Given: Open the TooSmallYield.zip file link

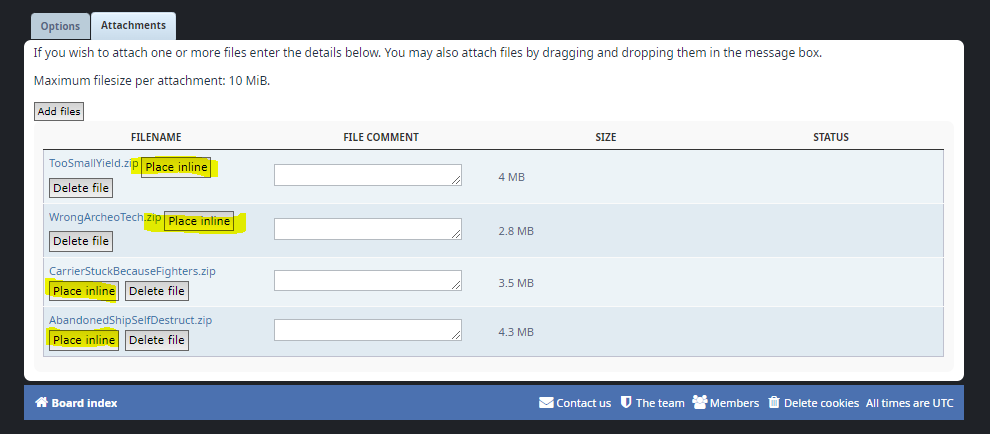Looking at the screenshot, I should pyautogui.click(x=94, y=163).
